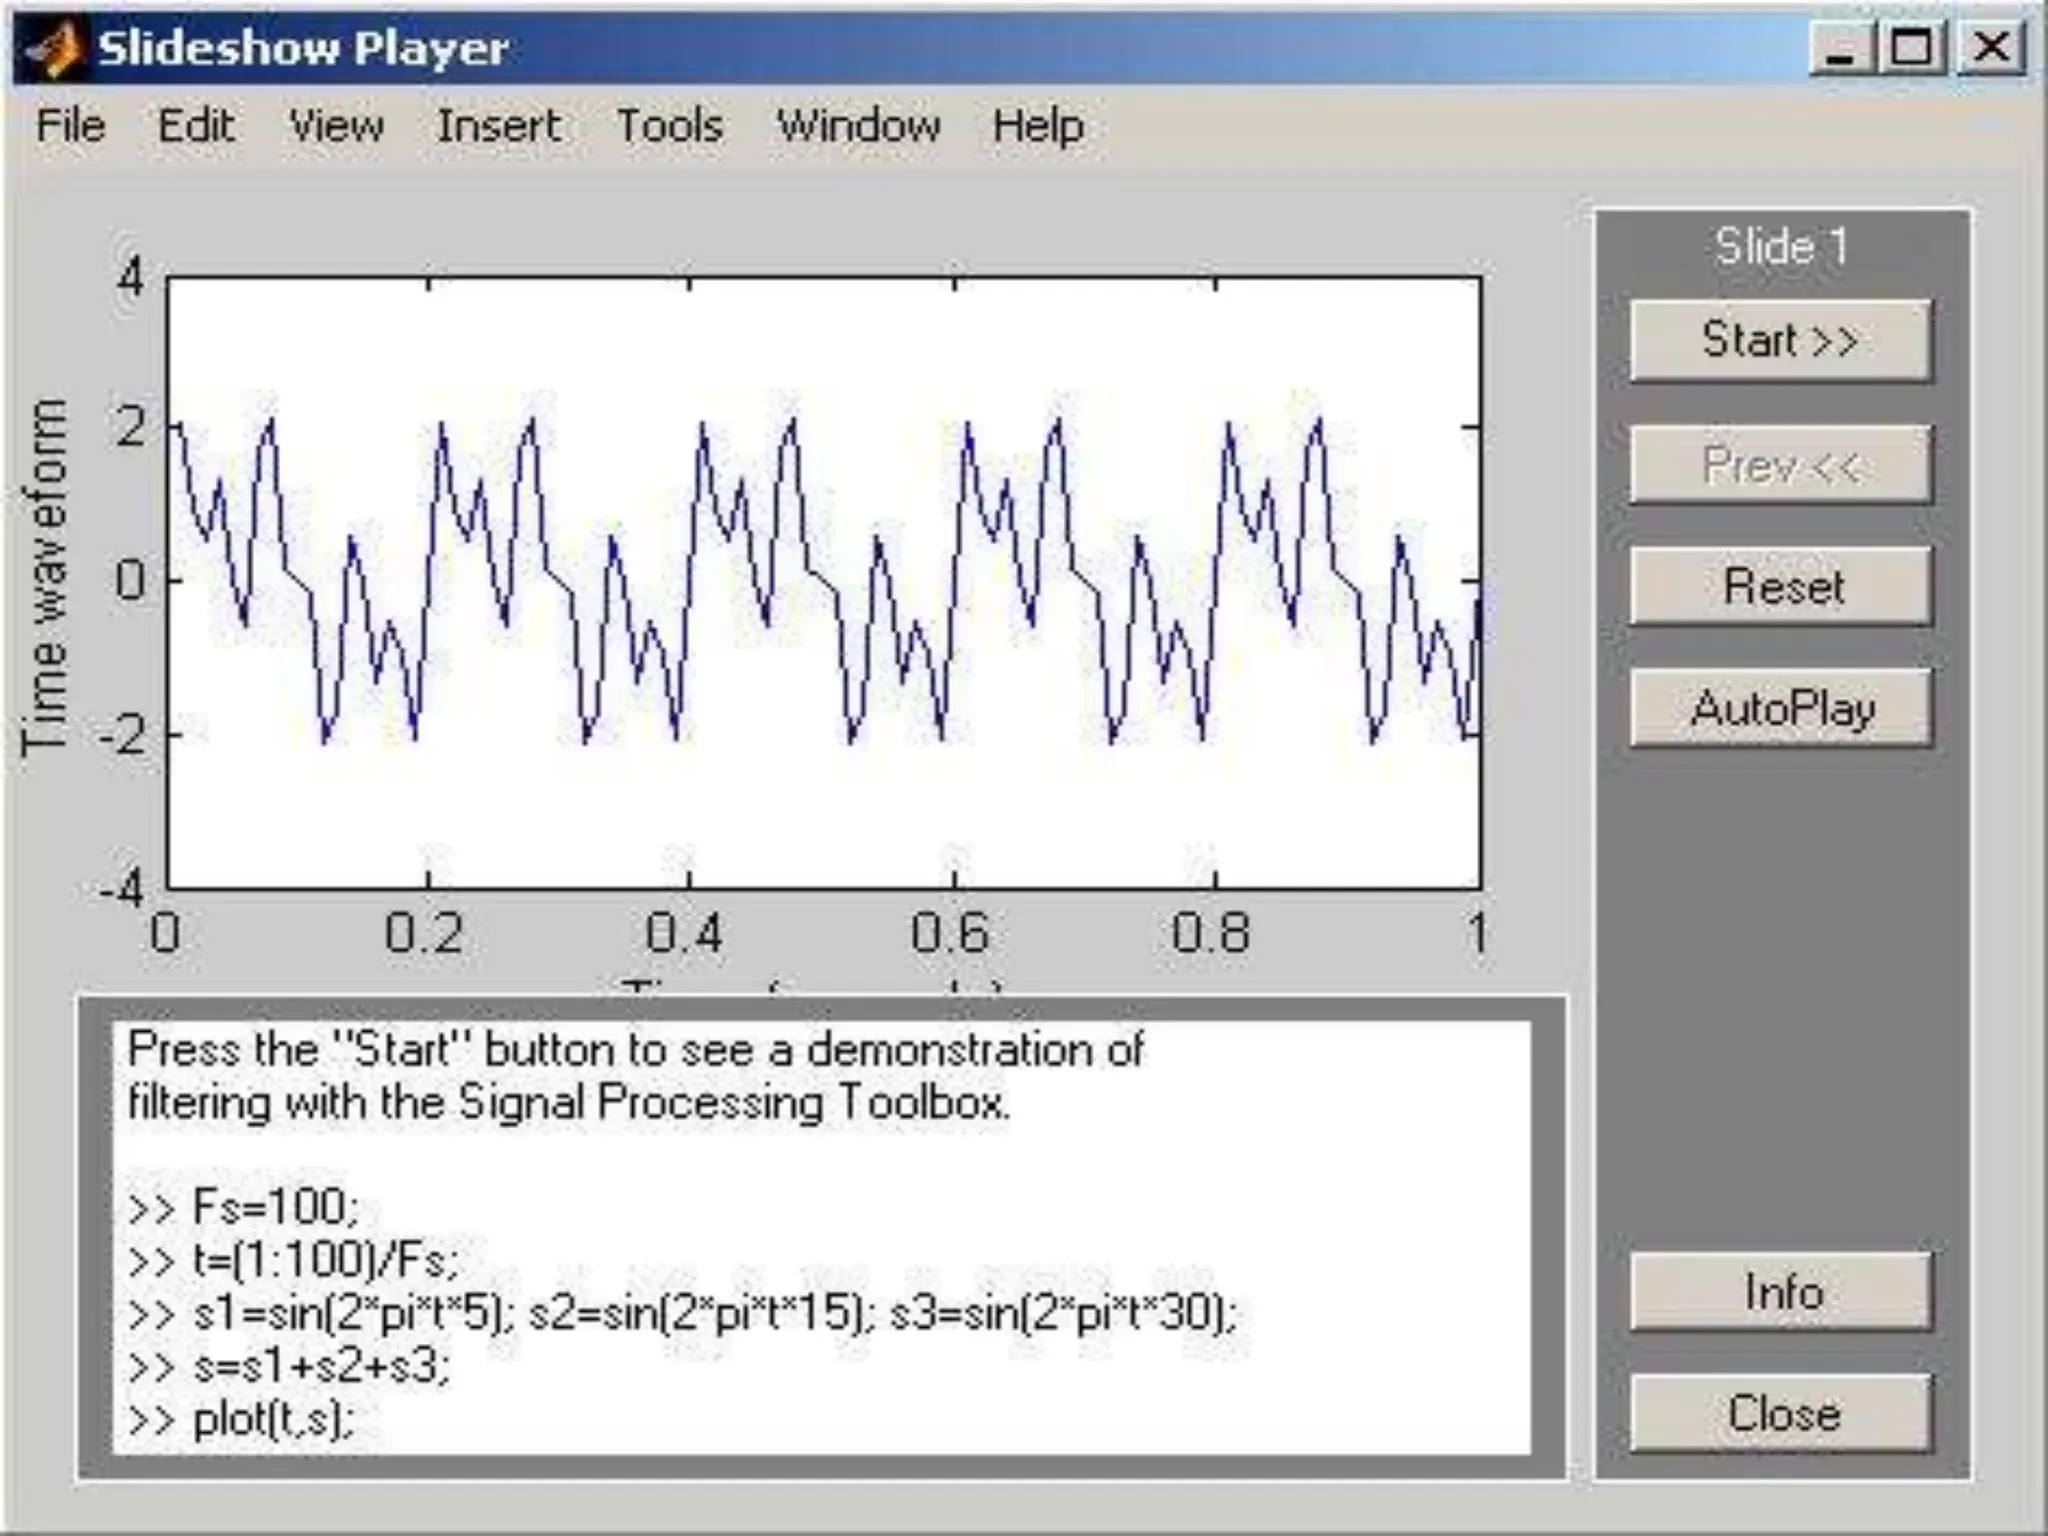Click the Info button
The image size is (2048, 1536).
(1780, 1291)
